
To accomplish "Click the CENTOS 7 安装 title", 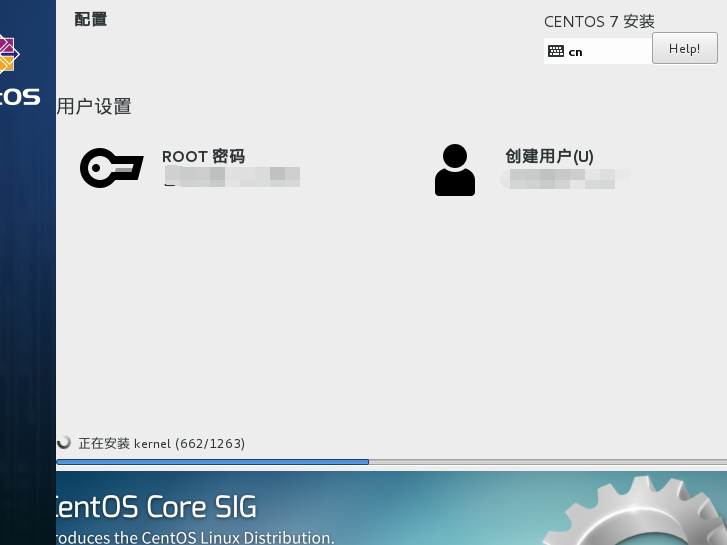I will click(599, 21).
